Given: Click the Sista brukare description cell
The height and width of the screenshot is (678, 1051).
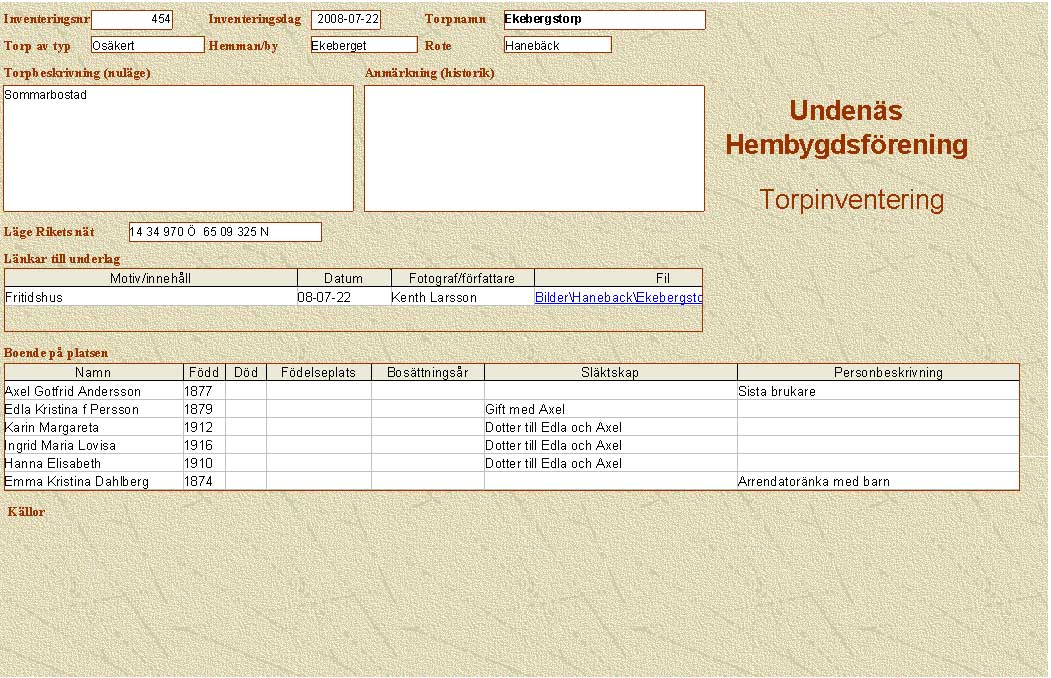Looking at the screenshot, I should coord(878,391).
